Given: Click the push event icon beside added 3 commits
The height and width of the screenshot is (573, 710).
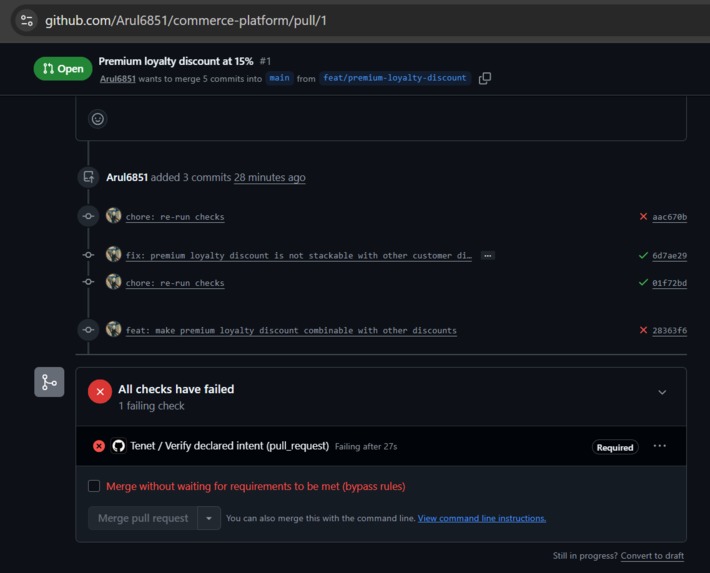Looking at the screenshot, I should point(88,177).
